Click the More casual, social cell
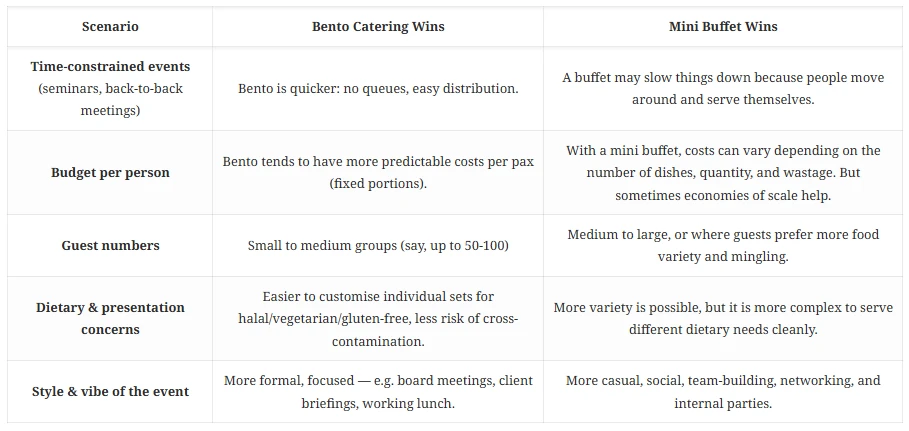The height and width of the screenshot is (431, 909). (722, 391)
